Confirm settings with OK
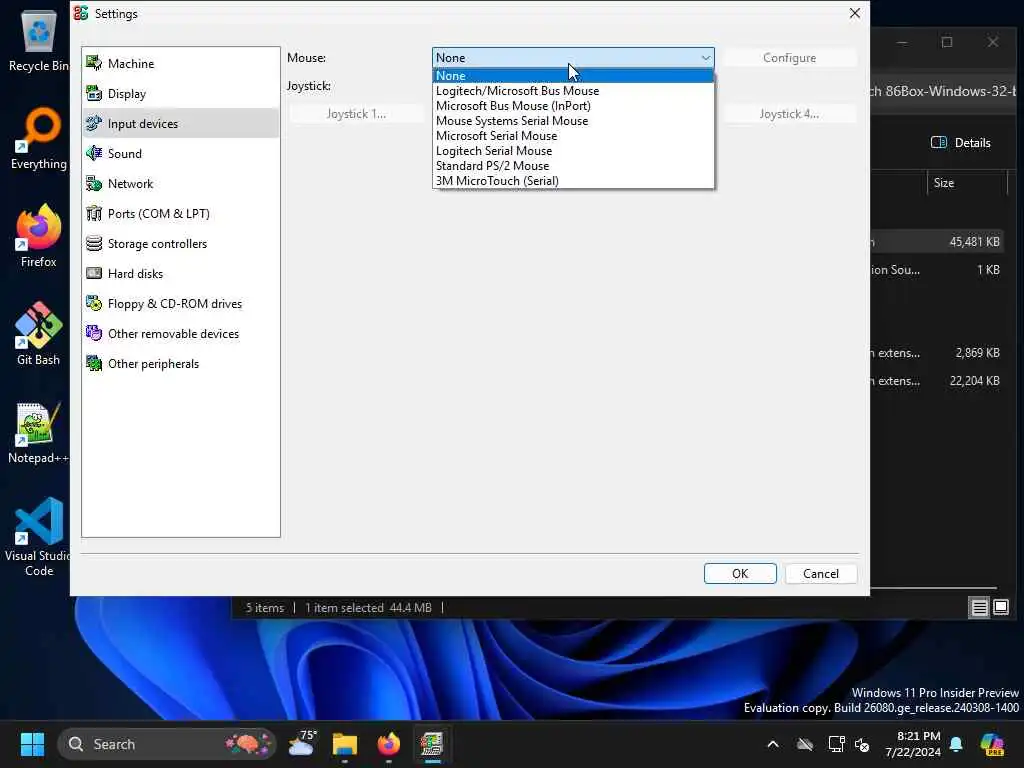This screenshot has height=768, width=1024. 740,573
